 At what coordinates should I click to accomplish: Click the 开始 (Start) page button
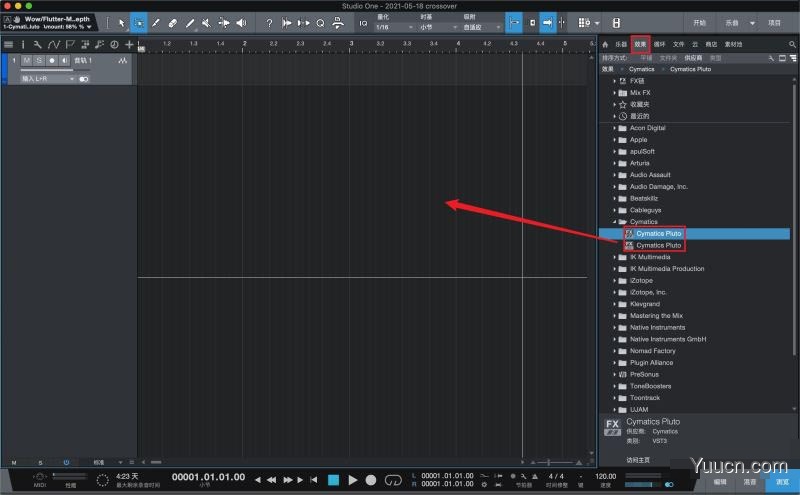699,23
